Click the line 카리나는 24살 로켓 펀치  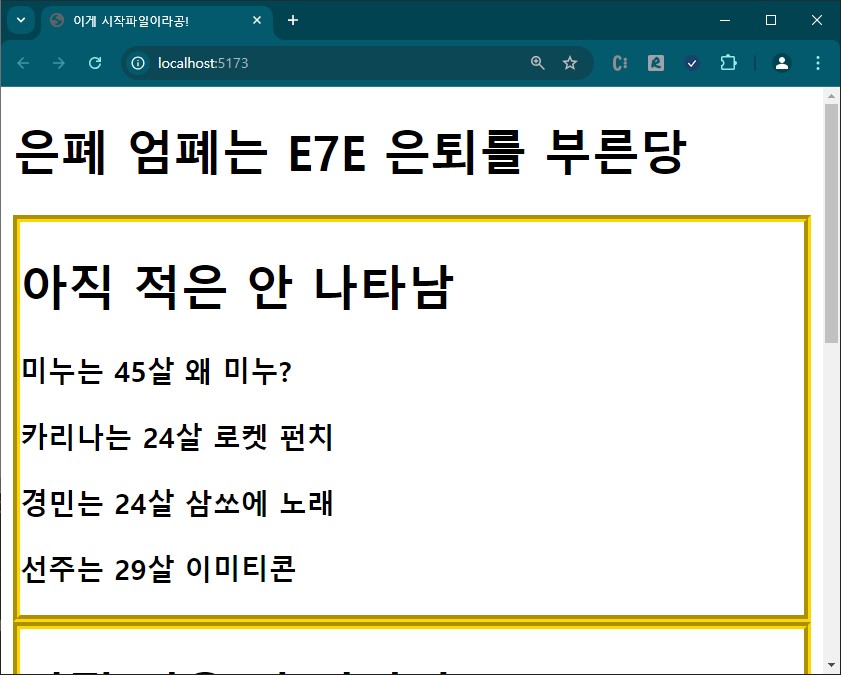coord(178,437)
